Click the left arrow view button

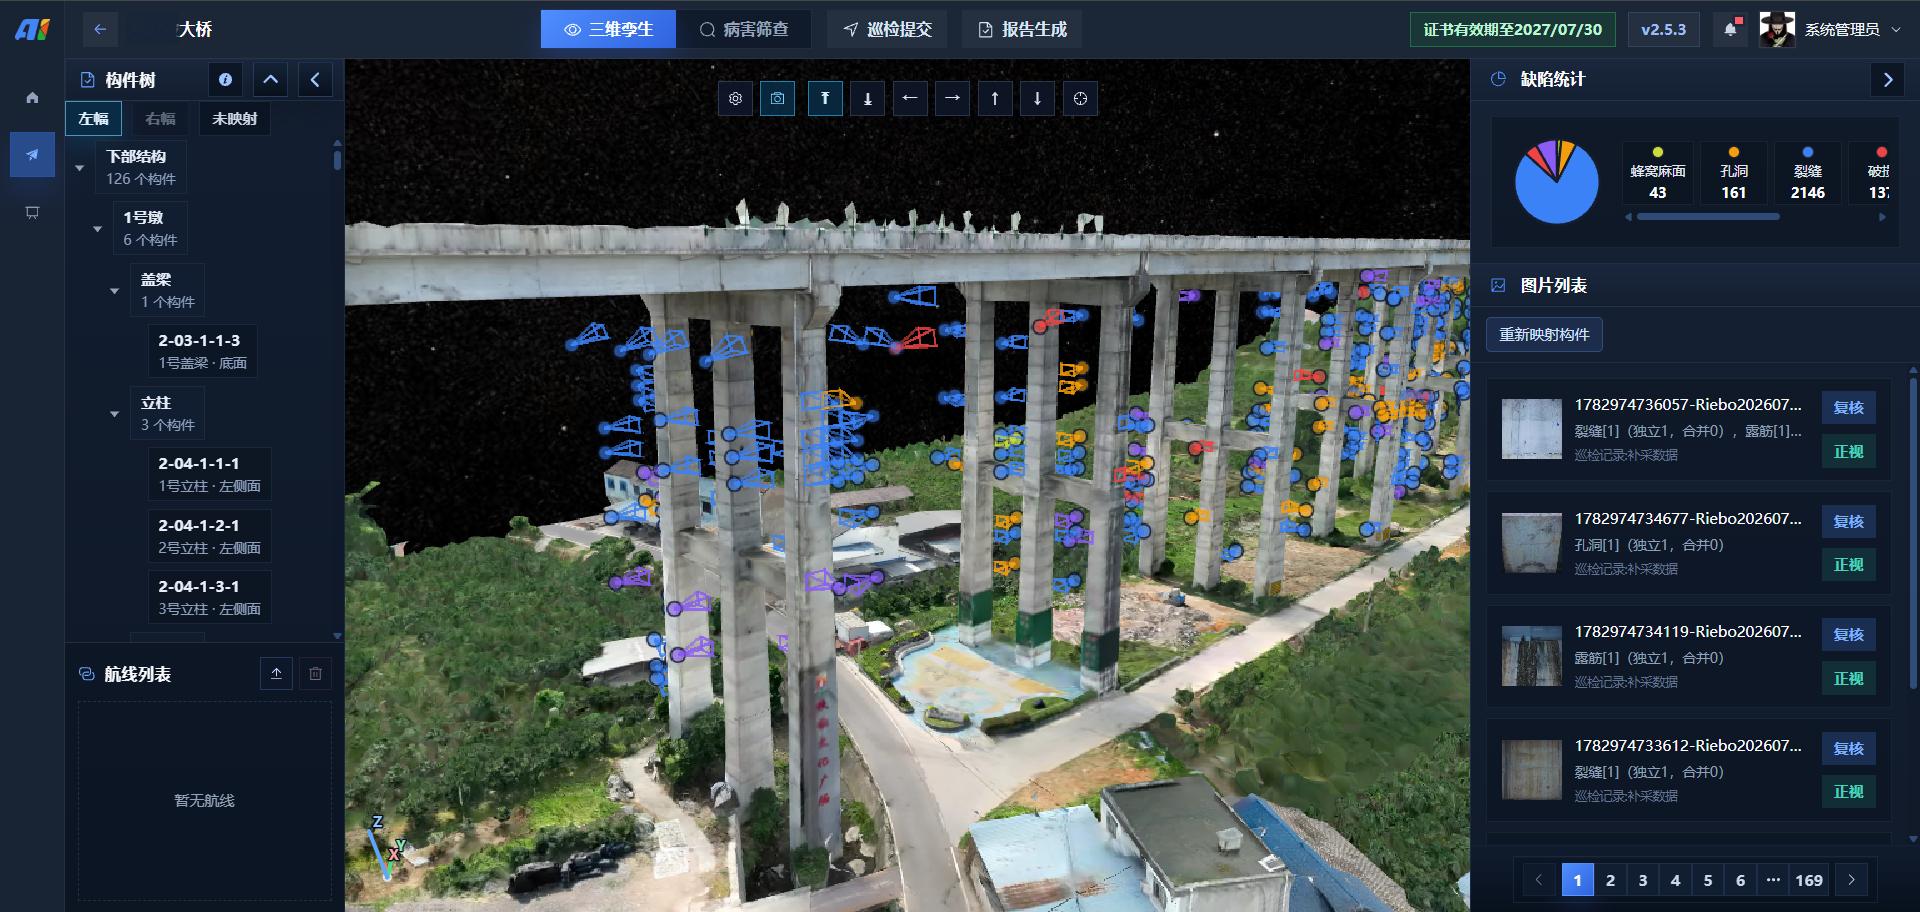click(x=910, y=98)
